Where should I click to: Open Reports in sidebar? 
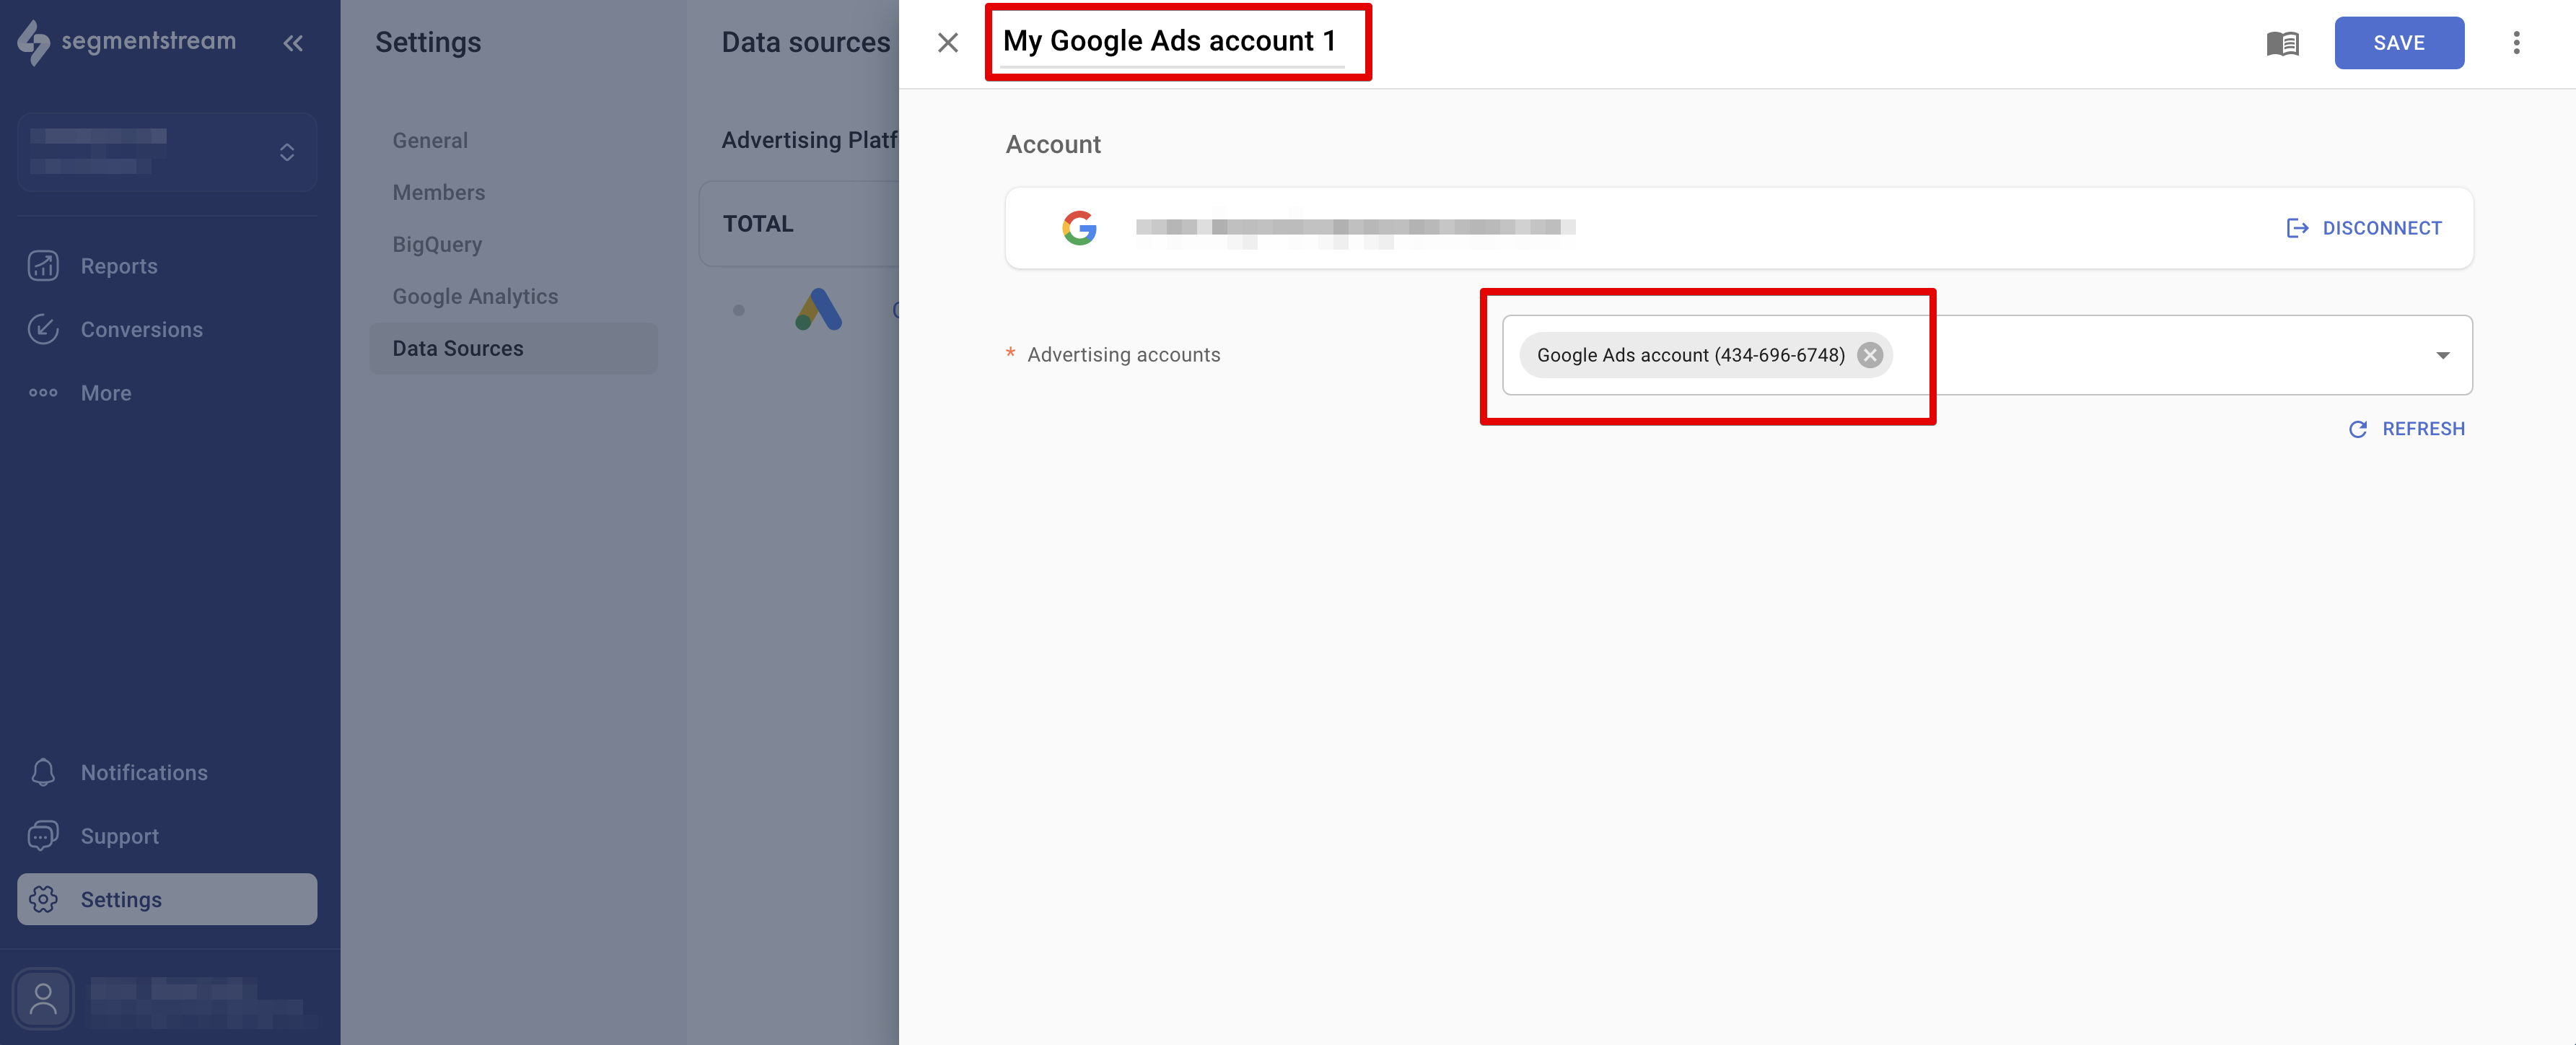pyautogui.click(x=119, y=266)
